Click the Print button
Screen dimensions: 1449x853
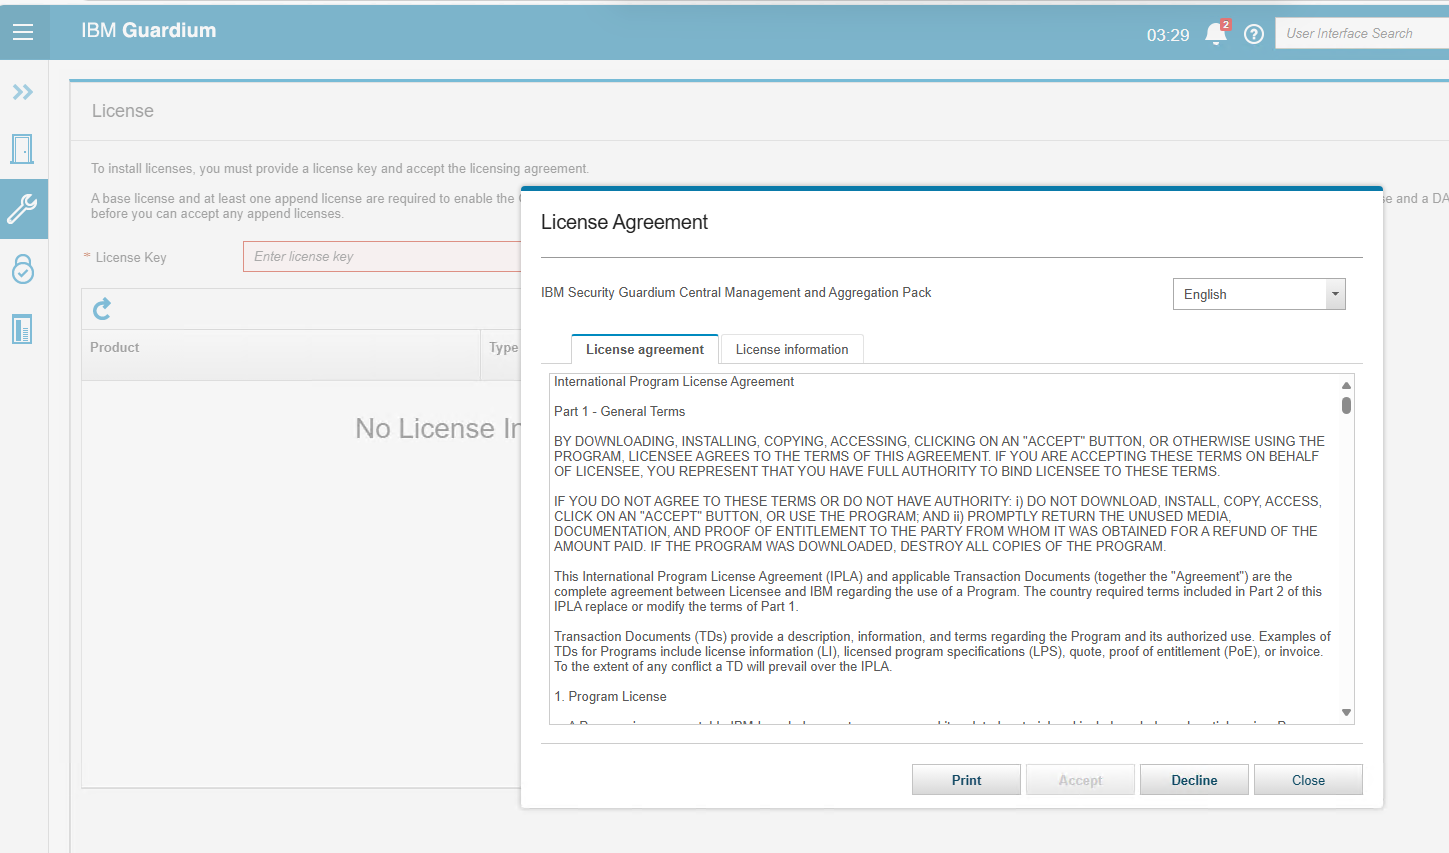coord(966,780)
